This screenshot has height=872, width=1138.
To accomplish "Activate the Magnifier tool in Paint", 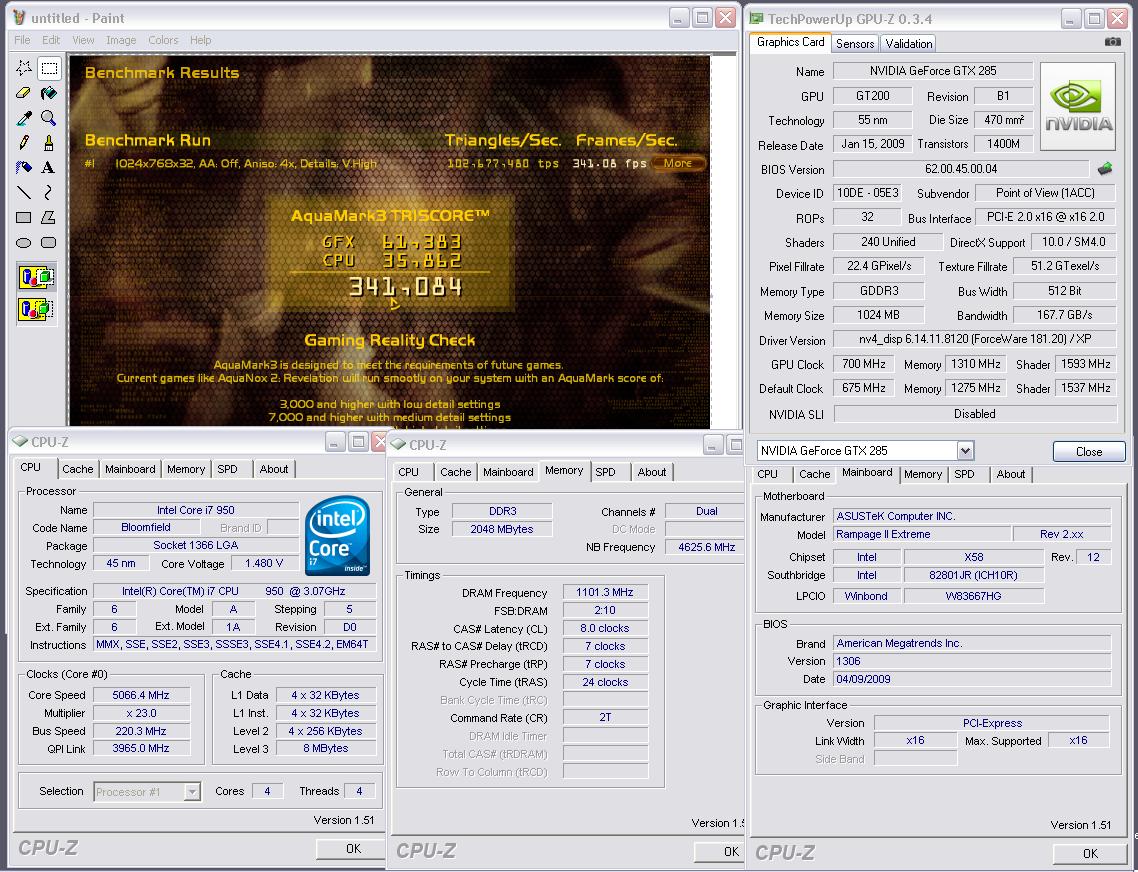I will [x=49, y=118].
